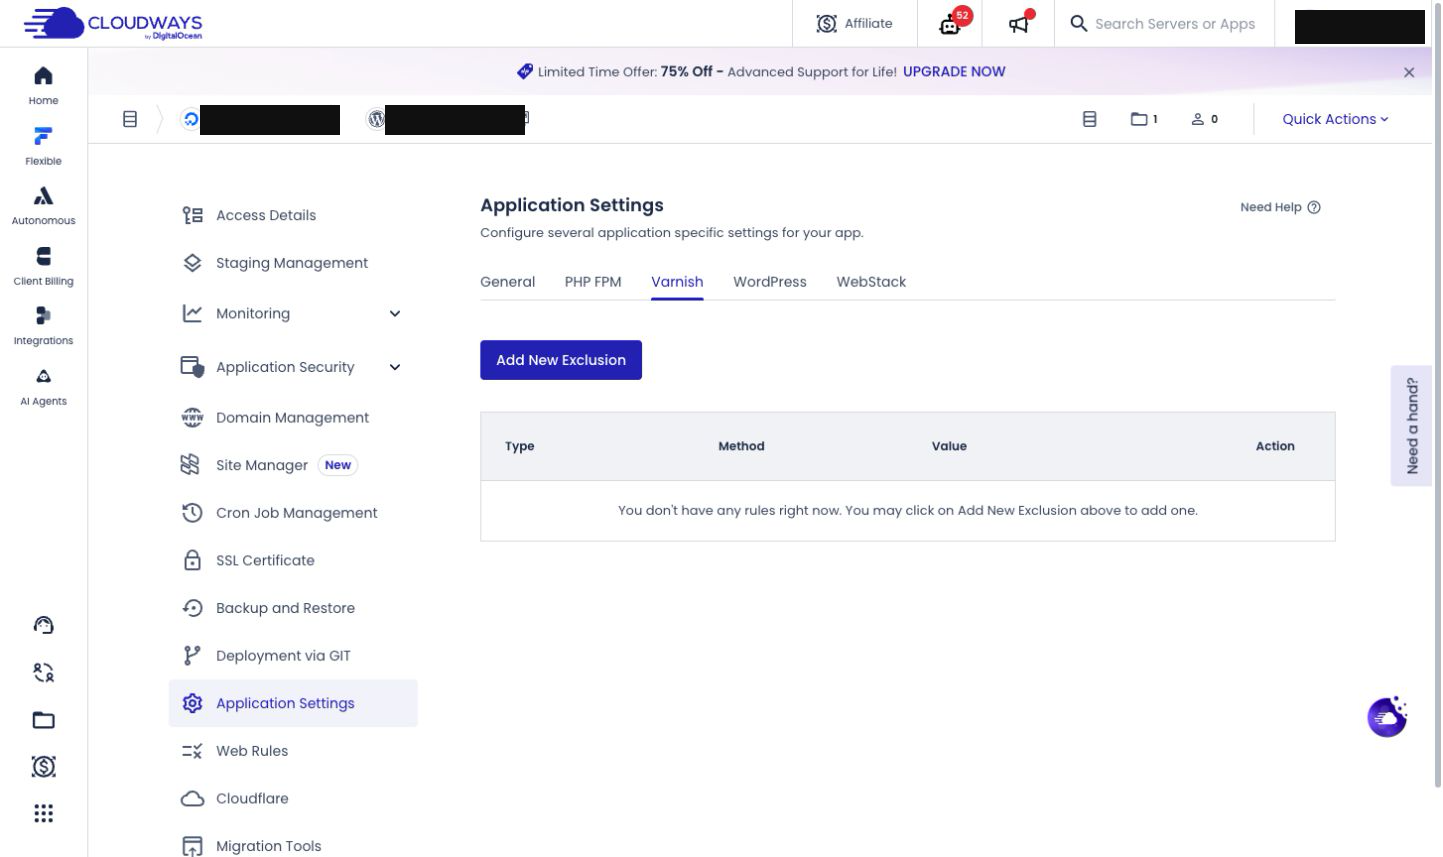
Task: Click the projects folder count icon
Action: pos(1144,119)
